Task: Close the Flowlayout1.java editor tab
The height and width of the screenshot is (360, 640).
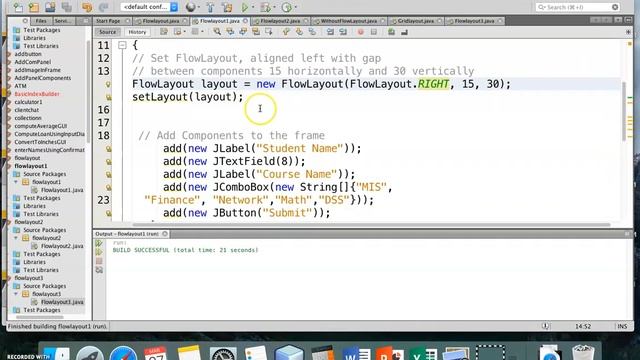Action: pyautogui.click(x=245, y=21)
